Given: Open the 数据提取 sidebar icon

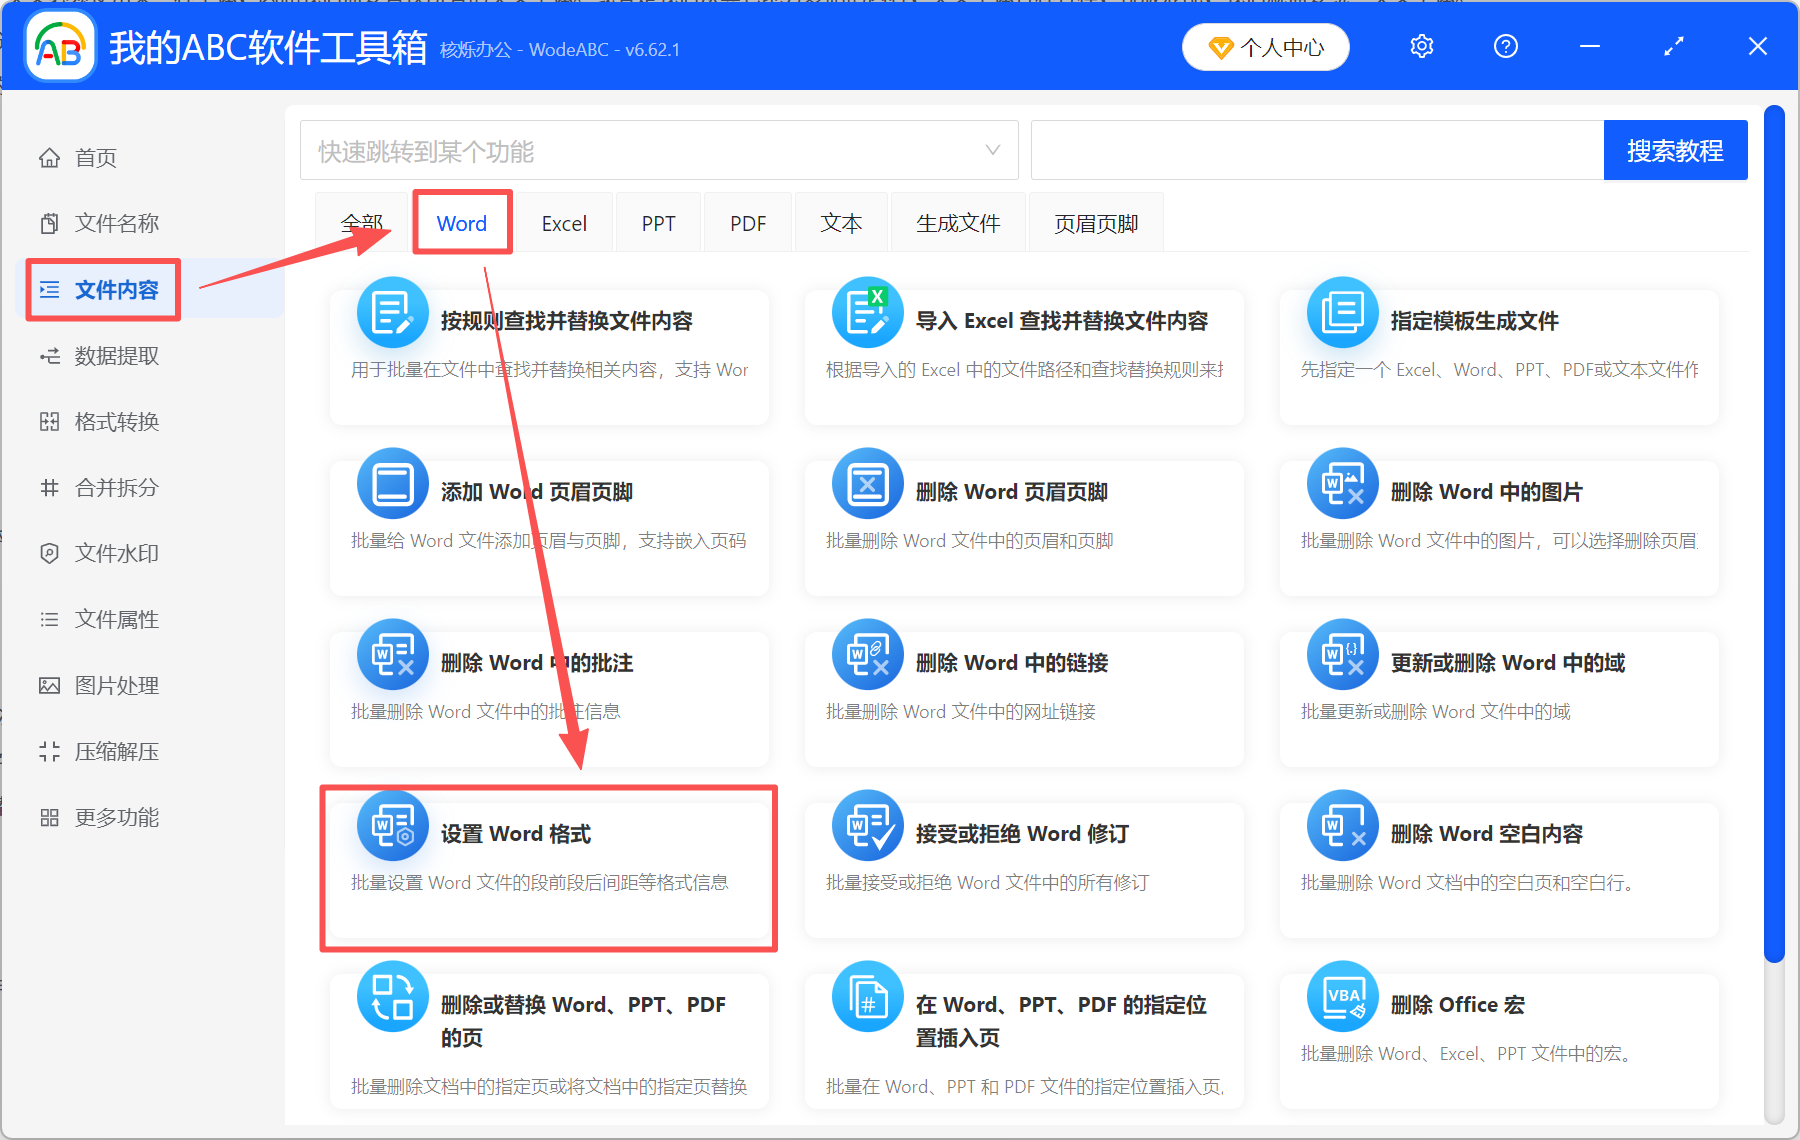Looking at the screenshot, I should click(x=50, y=355).
